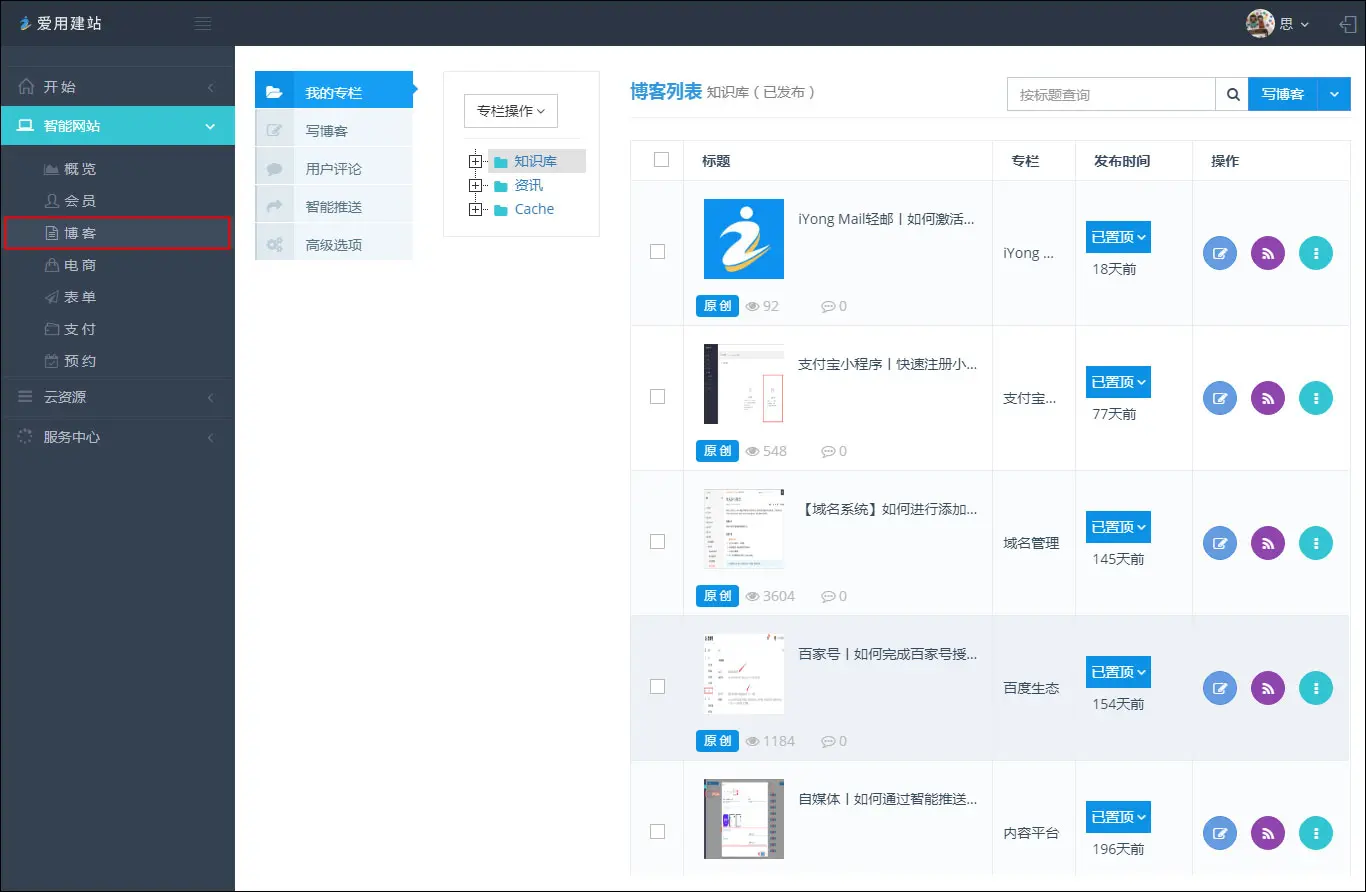
Task: Check the box for iYong Mail post
Action: 657,252
